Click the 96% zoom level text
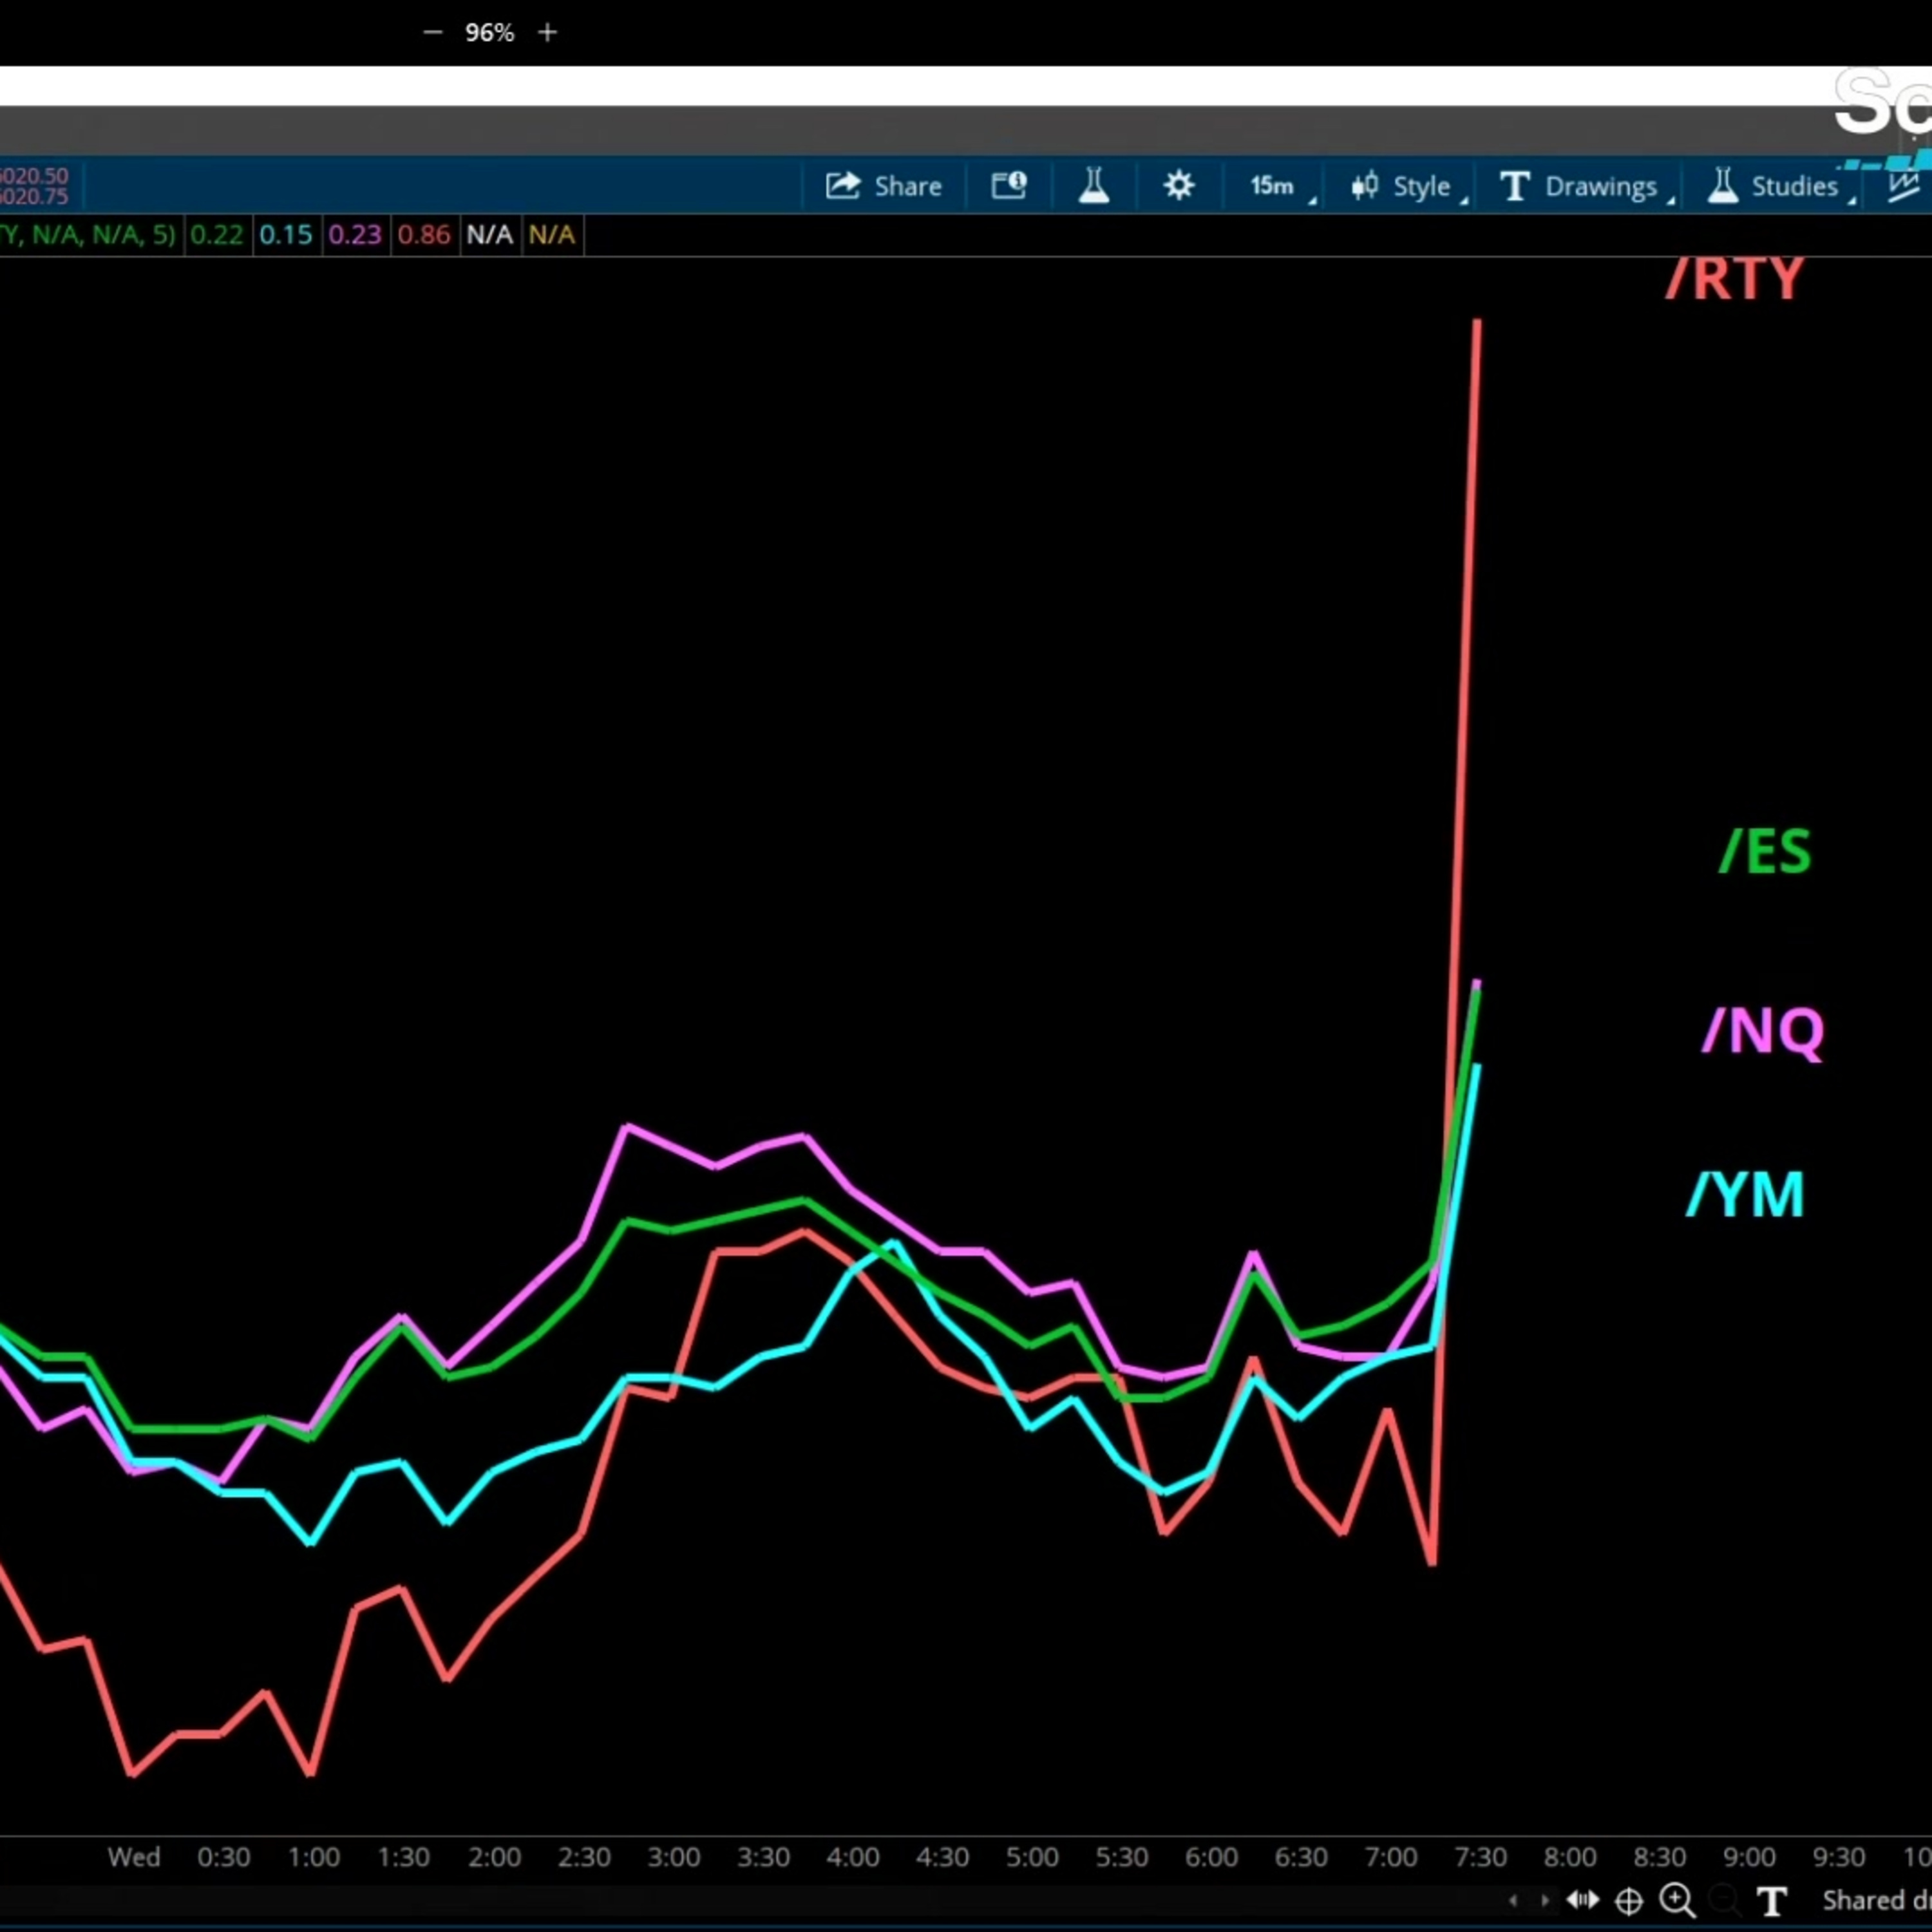This screenshot has height=1932, width=1932. 490,33
